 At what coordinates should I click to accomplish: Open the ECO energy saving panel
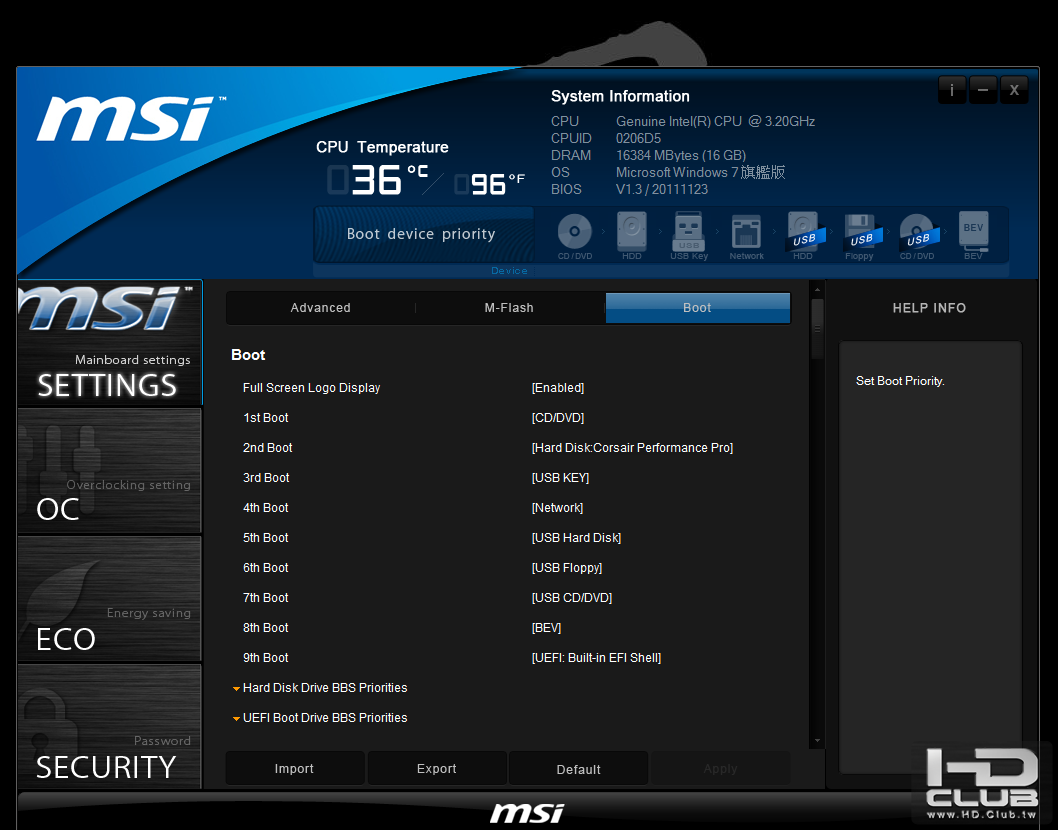tap(110, 599)
